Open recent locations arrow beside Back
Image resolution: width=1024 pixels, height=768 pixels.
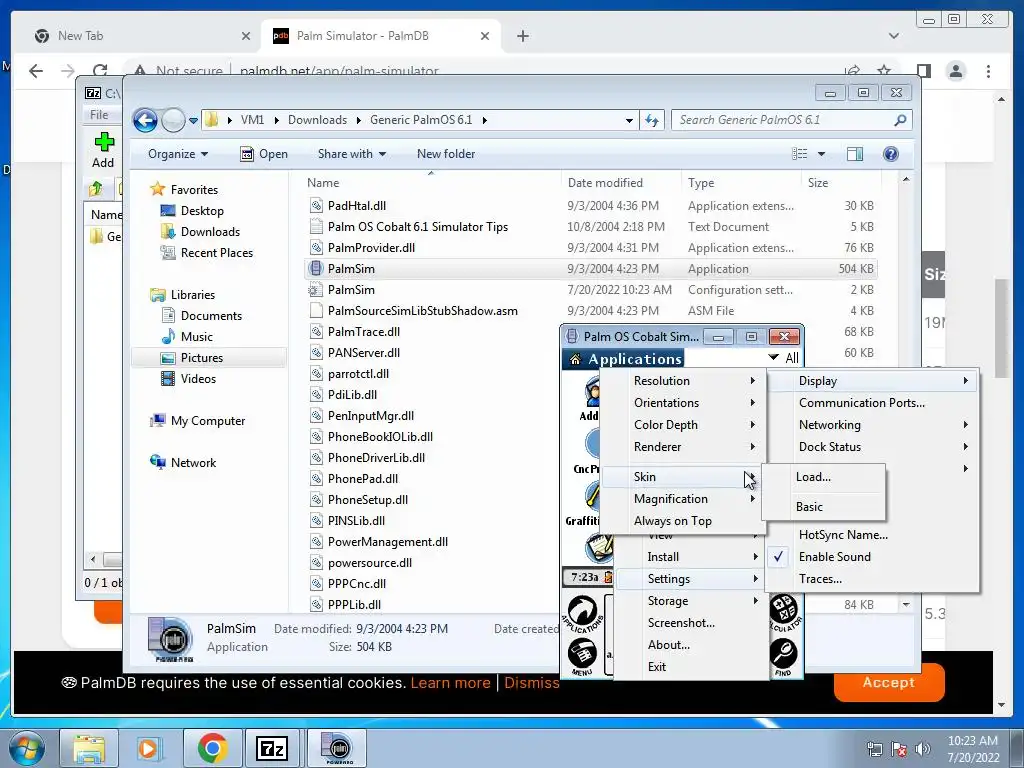coord(193,121)
